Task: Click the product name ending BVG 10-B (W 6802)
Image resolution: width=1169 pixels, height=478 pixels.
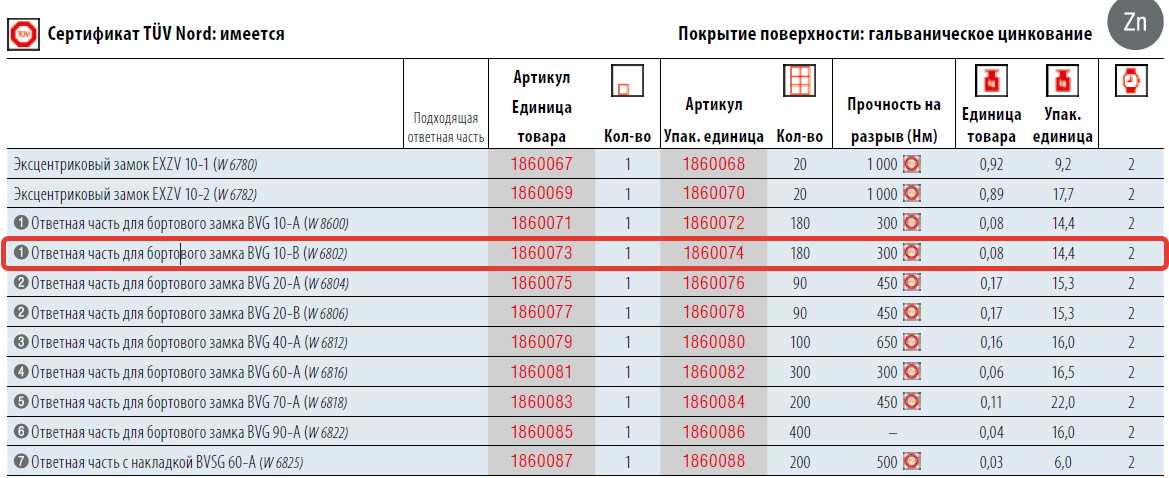Action: click(x=189, y=254)
